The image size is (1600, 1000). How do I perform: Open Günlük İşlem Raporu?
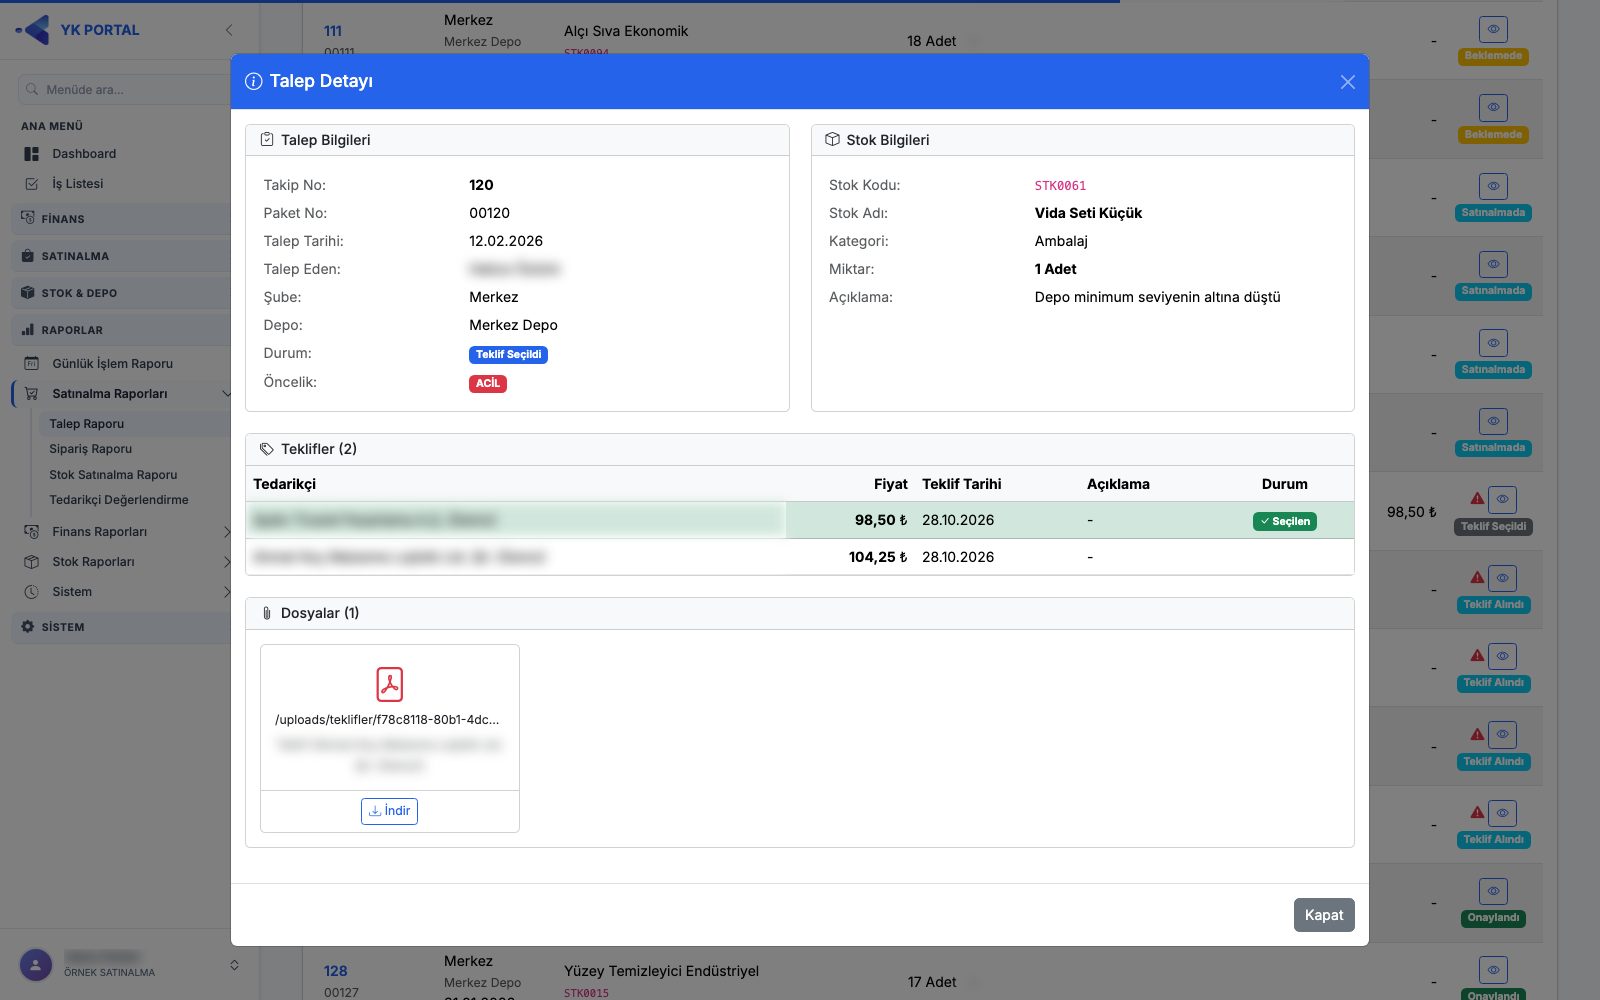112,364
